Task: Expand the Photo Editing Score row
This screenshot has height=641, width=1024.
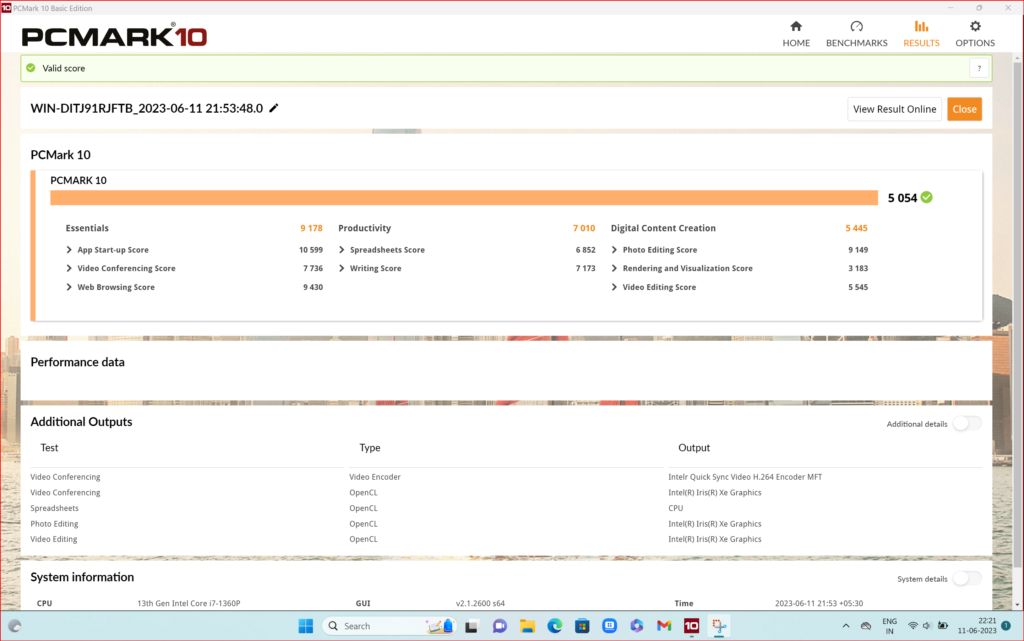Action: point(659,250)
